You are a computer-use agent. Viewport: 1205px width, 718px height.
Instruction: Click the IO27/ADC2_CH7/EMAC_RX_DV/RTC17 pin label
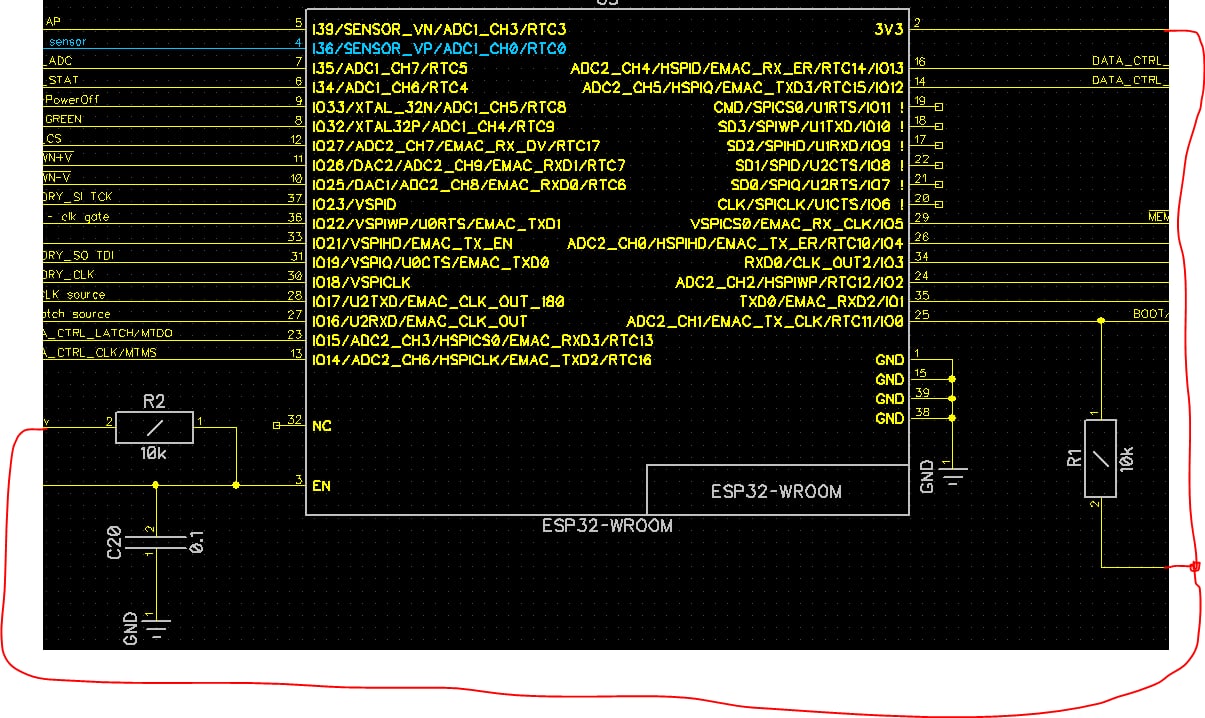[456, 146]
